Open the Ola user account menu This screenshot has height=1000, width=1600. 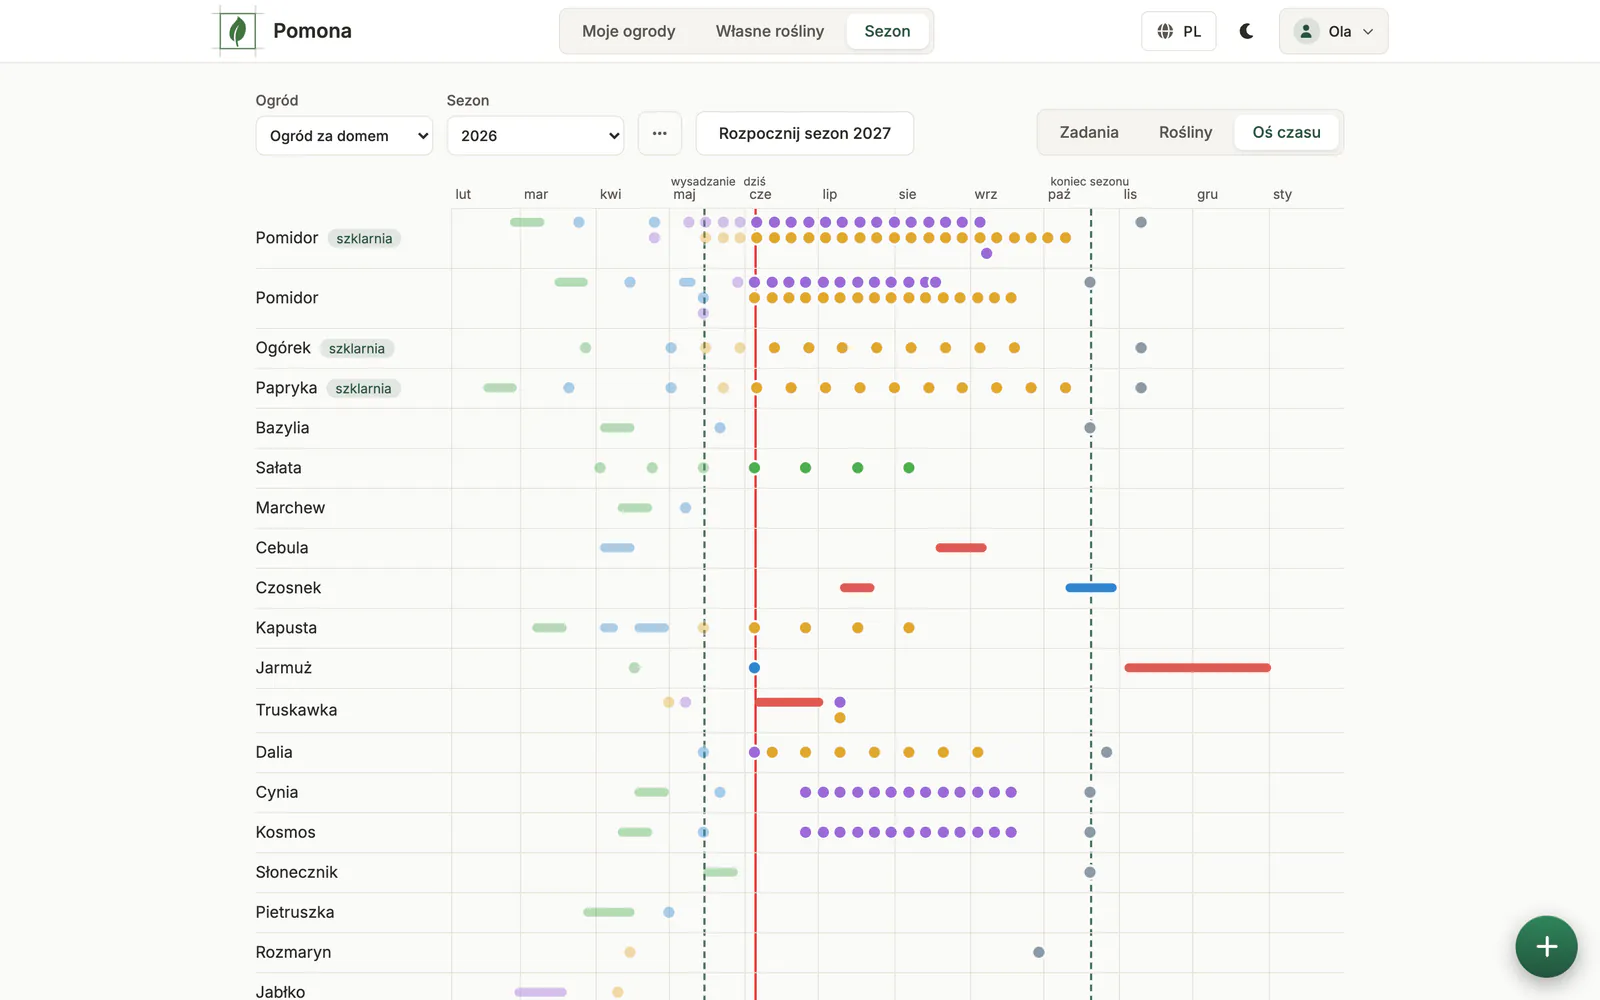click(1333, 31)
